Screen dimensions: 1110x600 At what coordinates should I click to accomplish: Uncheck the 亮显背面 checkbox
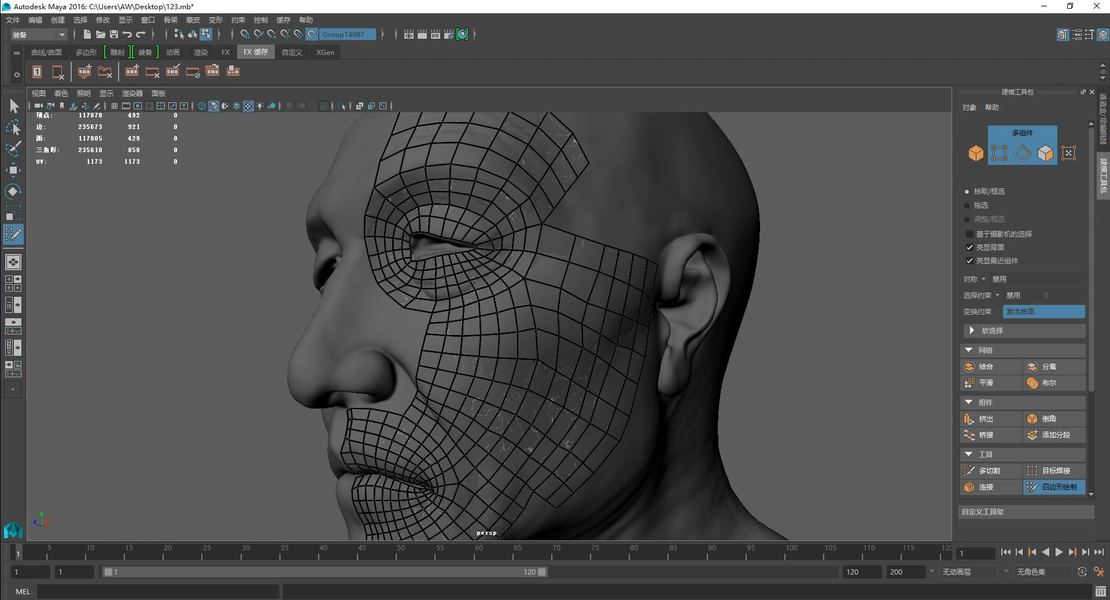click(969, 247)
